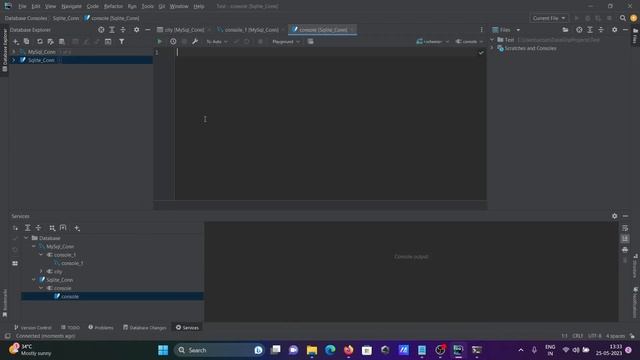Collapse all in Services toolbar
Viewport: 640px width, 360px height.
(x=38, y=228)
